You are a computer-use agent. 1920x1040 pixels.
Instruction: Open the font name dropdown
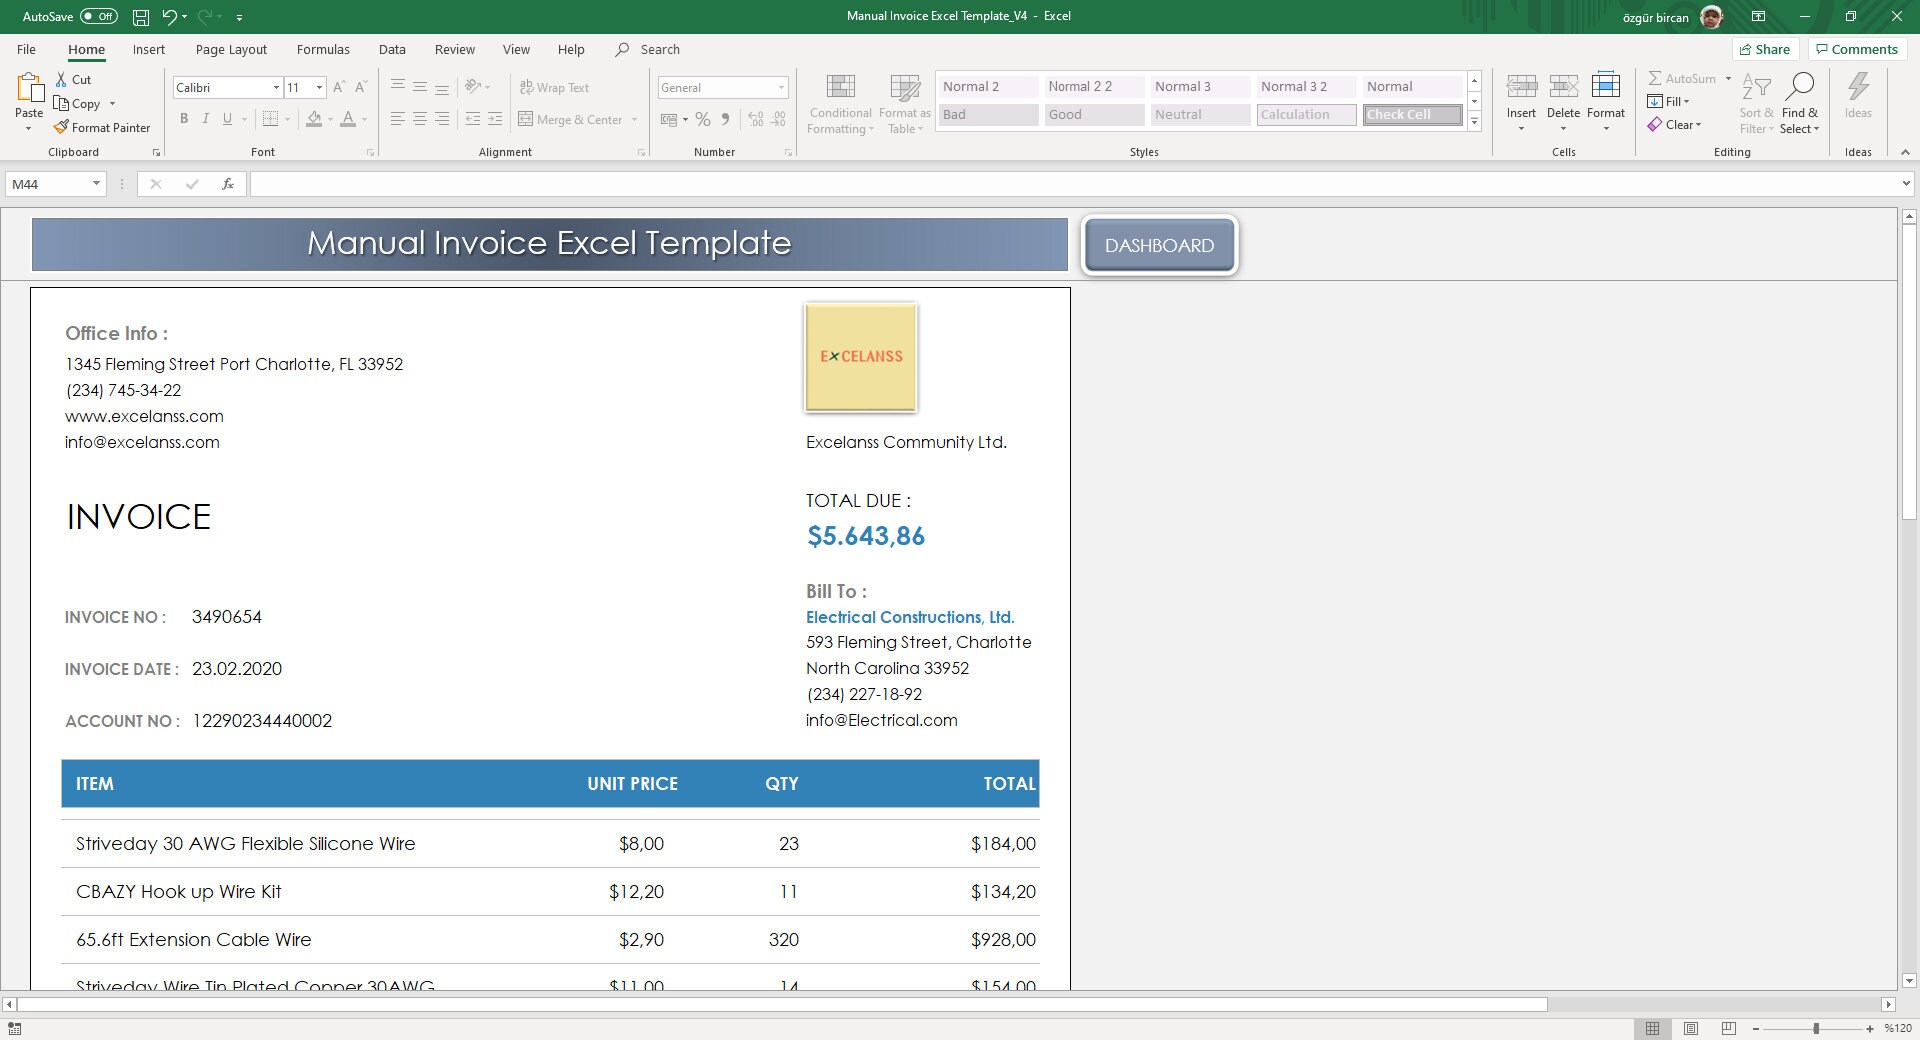click(276, 88)
